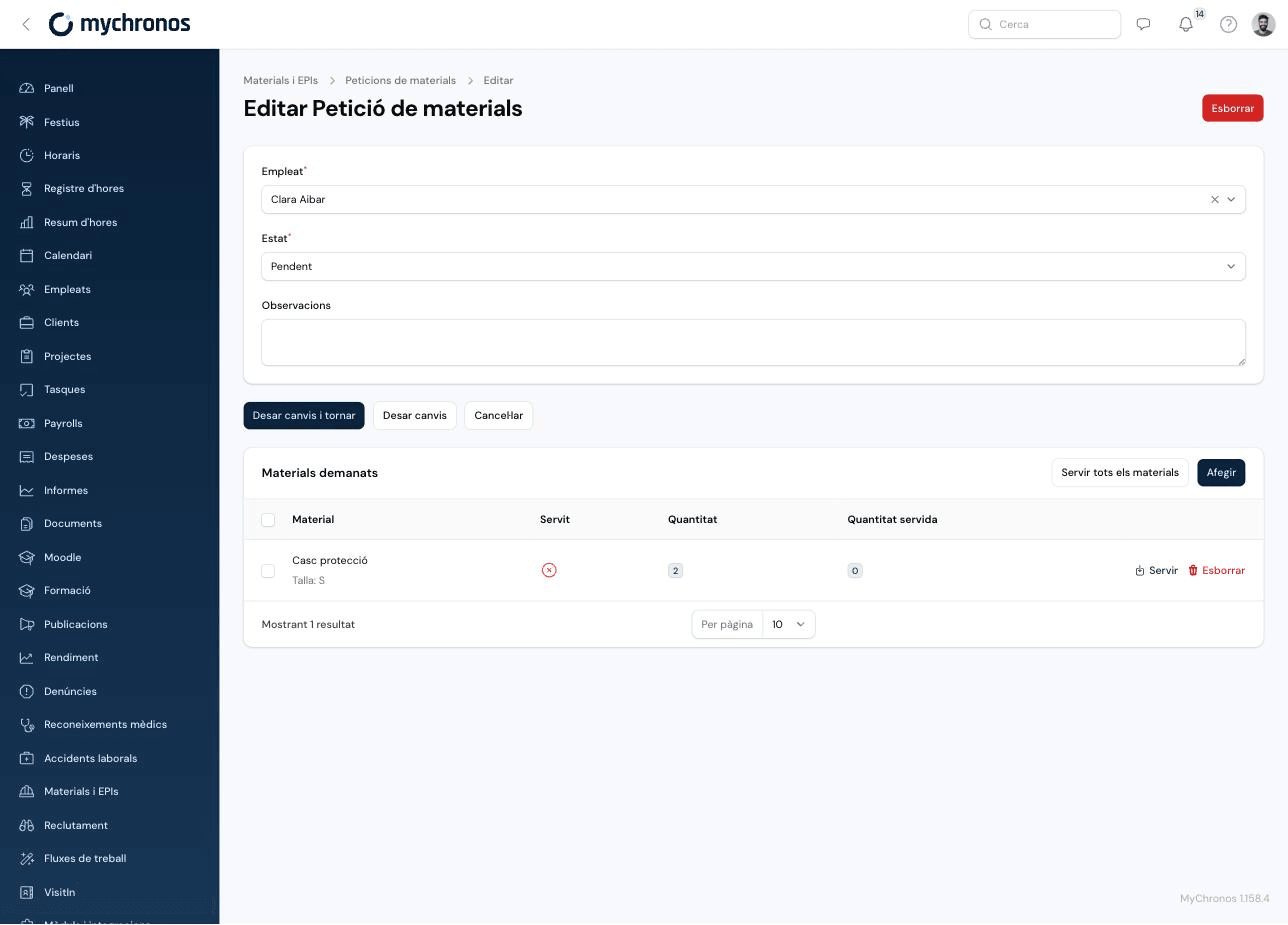The image size is (1288, 925).
Task: Click the Registre d'hores hourglass icon
Action: (27, 188)
